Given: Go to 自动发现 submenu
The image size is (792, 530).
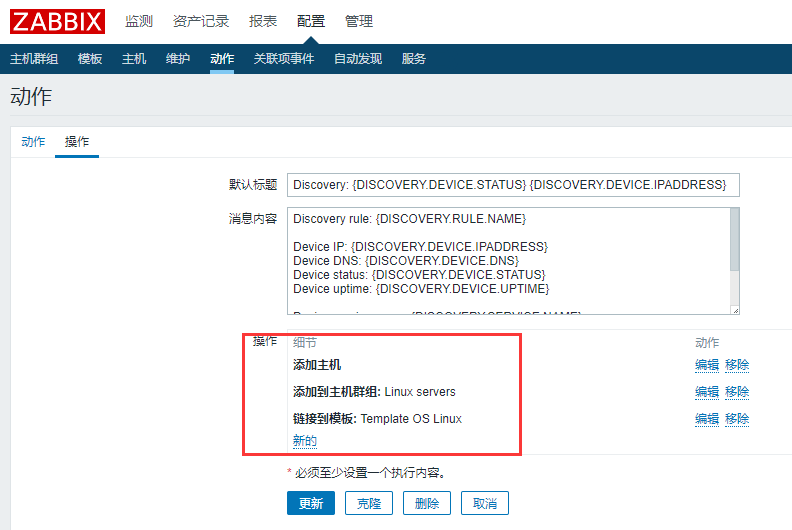Looking at the screenshot, I should [x=358, y=59].
